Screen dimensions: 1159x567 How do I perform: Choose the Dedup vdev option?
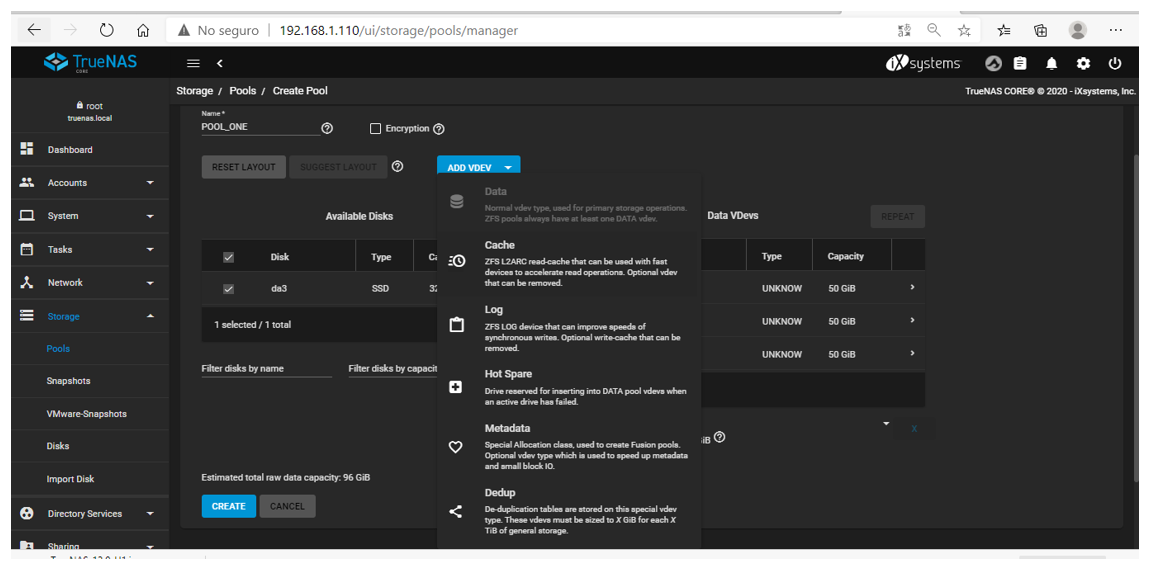coord(568,513)
